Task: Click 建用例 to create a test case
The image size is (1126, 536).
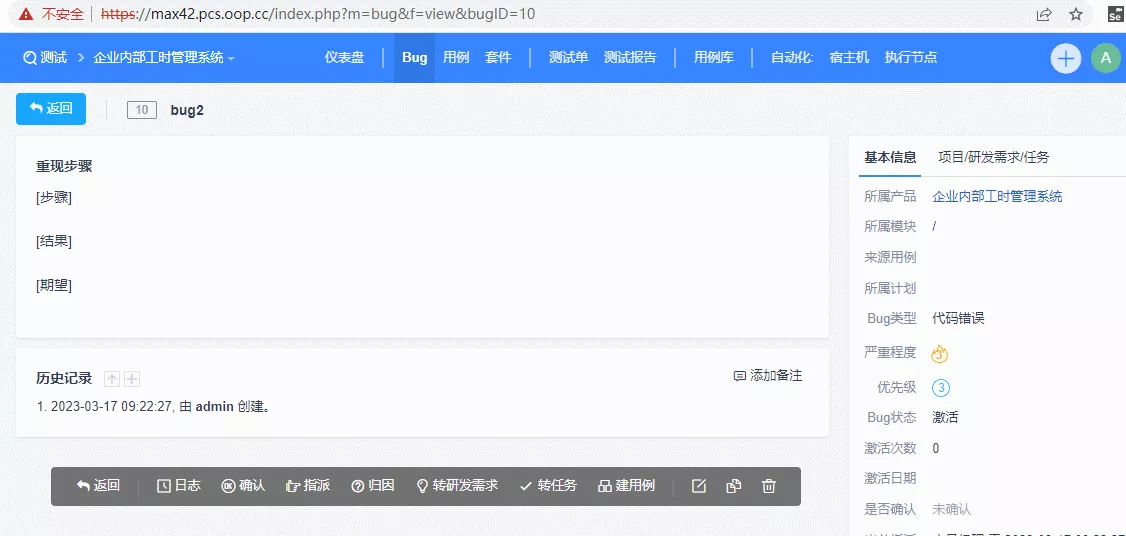Action: pos(626,486)
